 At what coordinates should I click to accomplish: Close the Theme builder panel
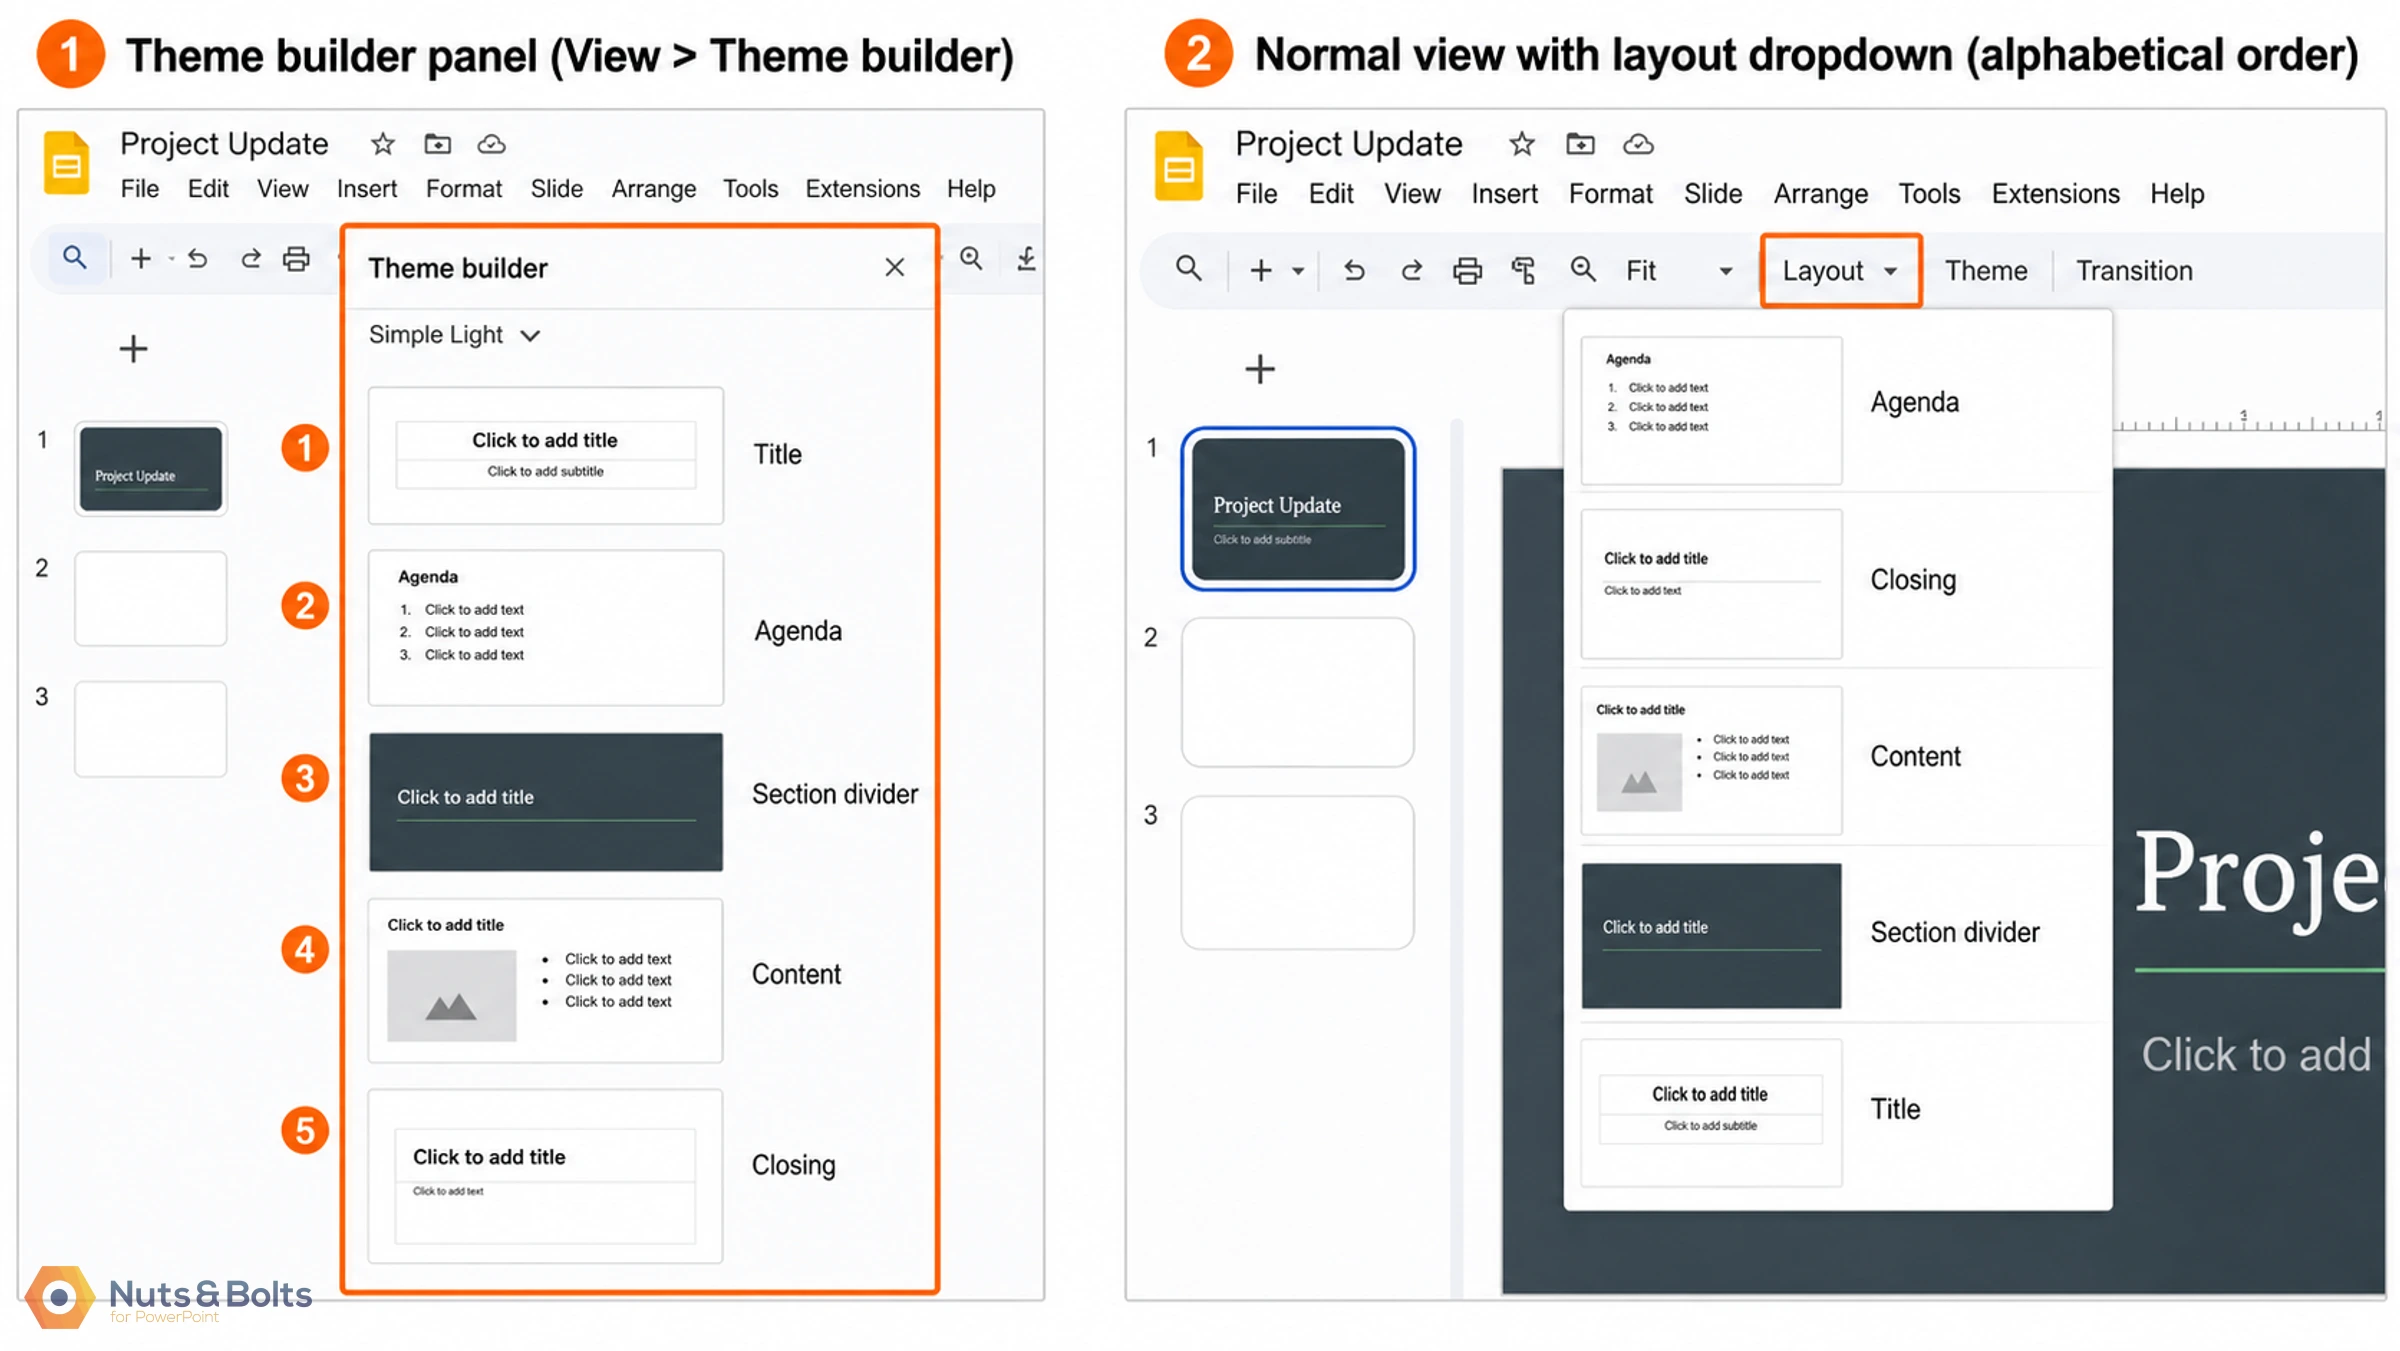point(894,267)
